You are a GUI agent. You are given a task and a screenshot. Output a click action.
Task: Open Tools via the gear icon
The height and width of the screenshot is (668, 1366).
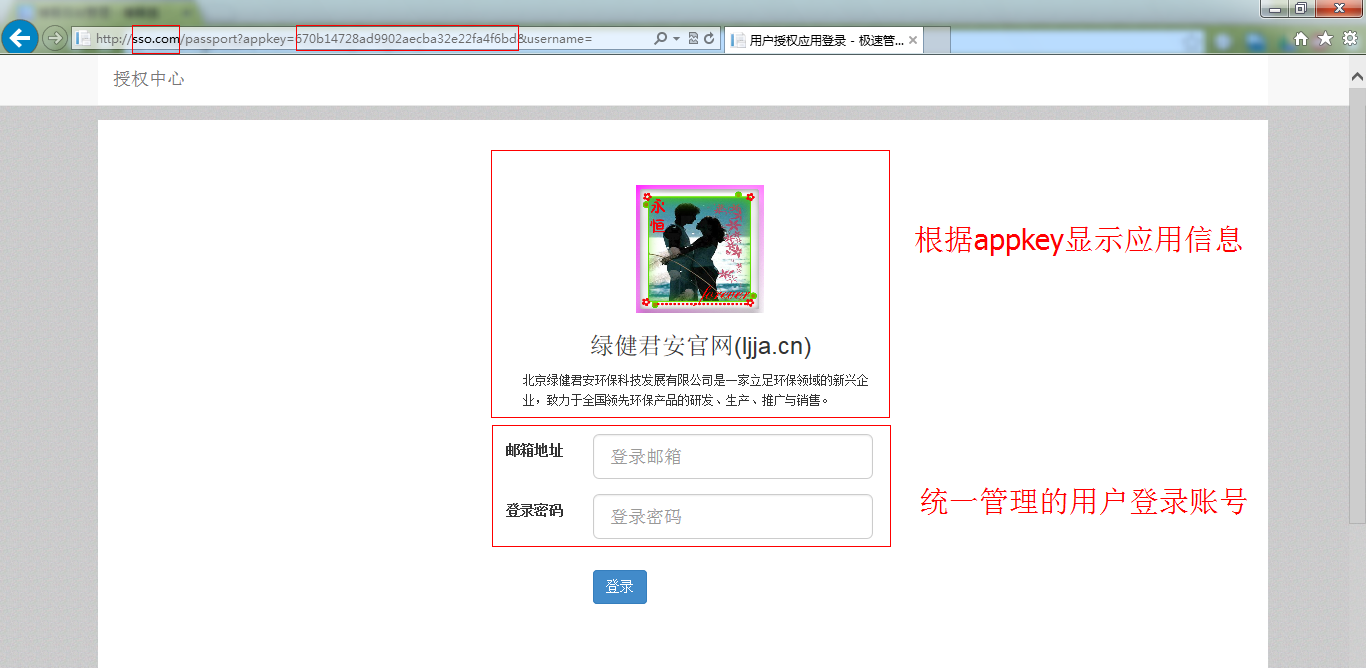click(x=1348, y=38)
